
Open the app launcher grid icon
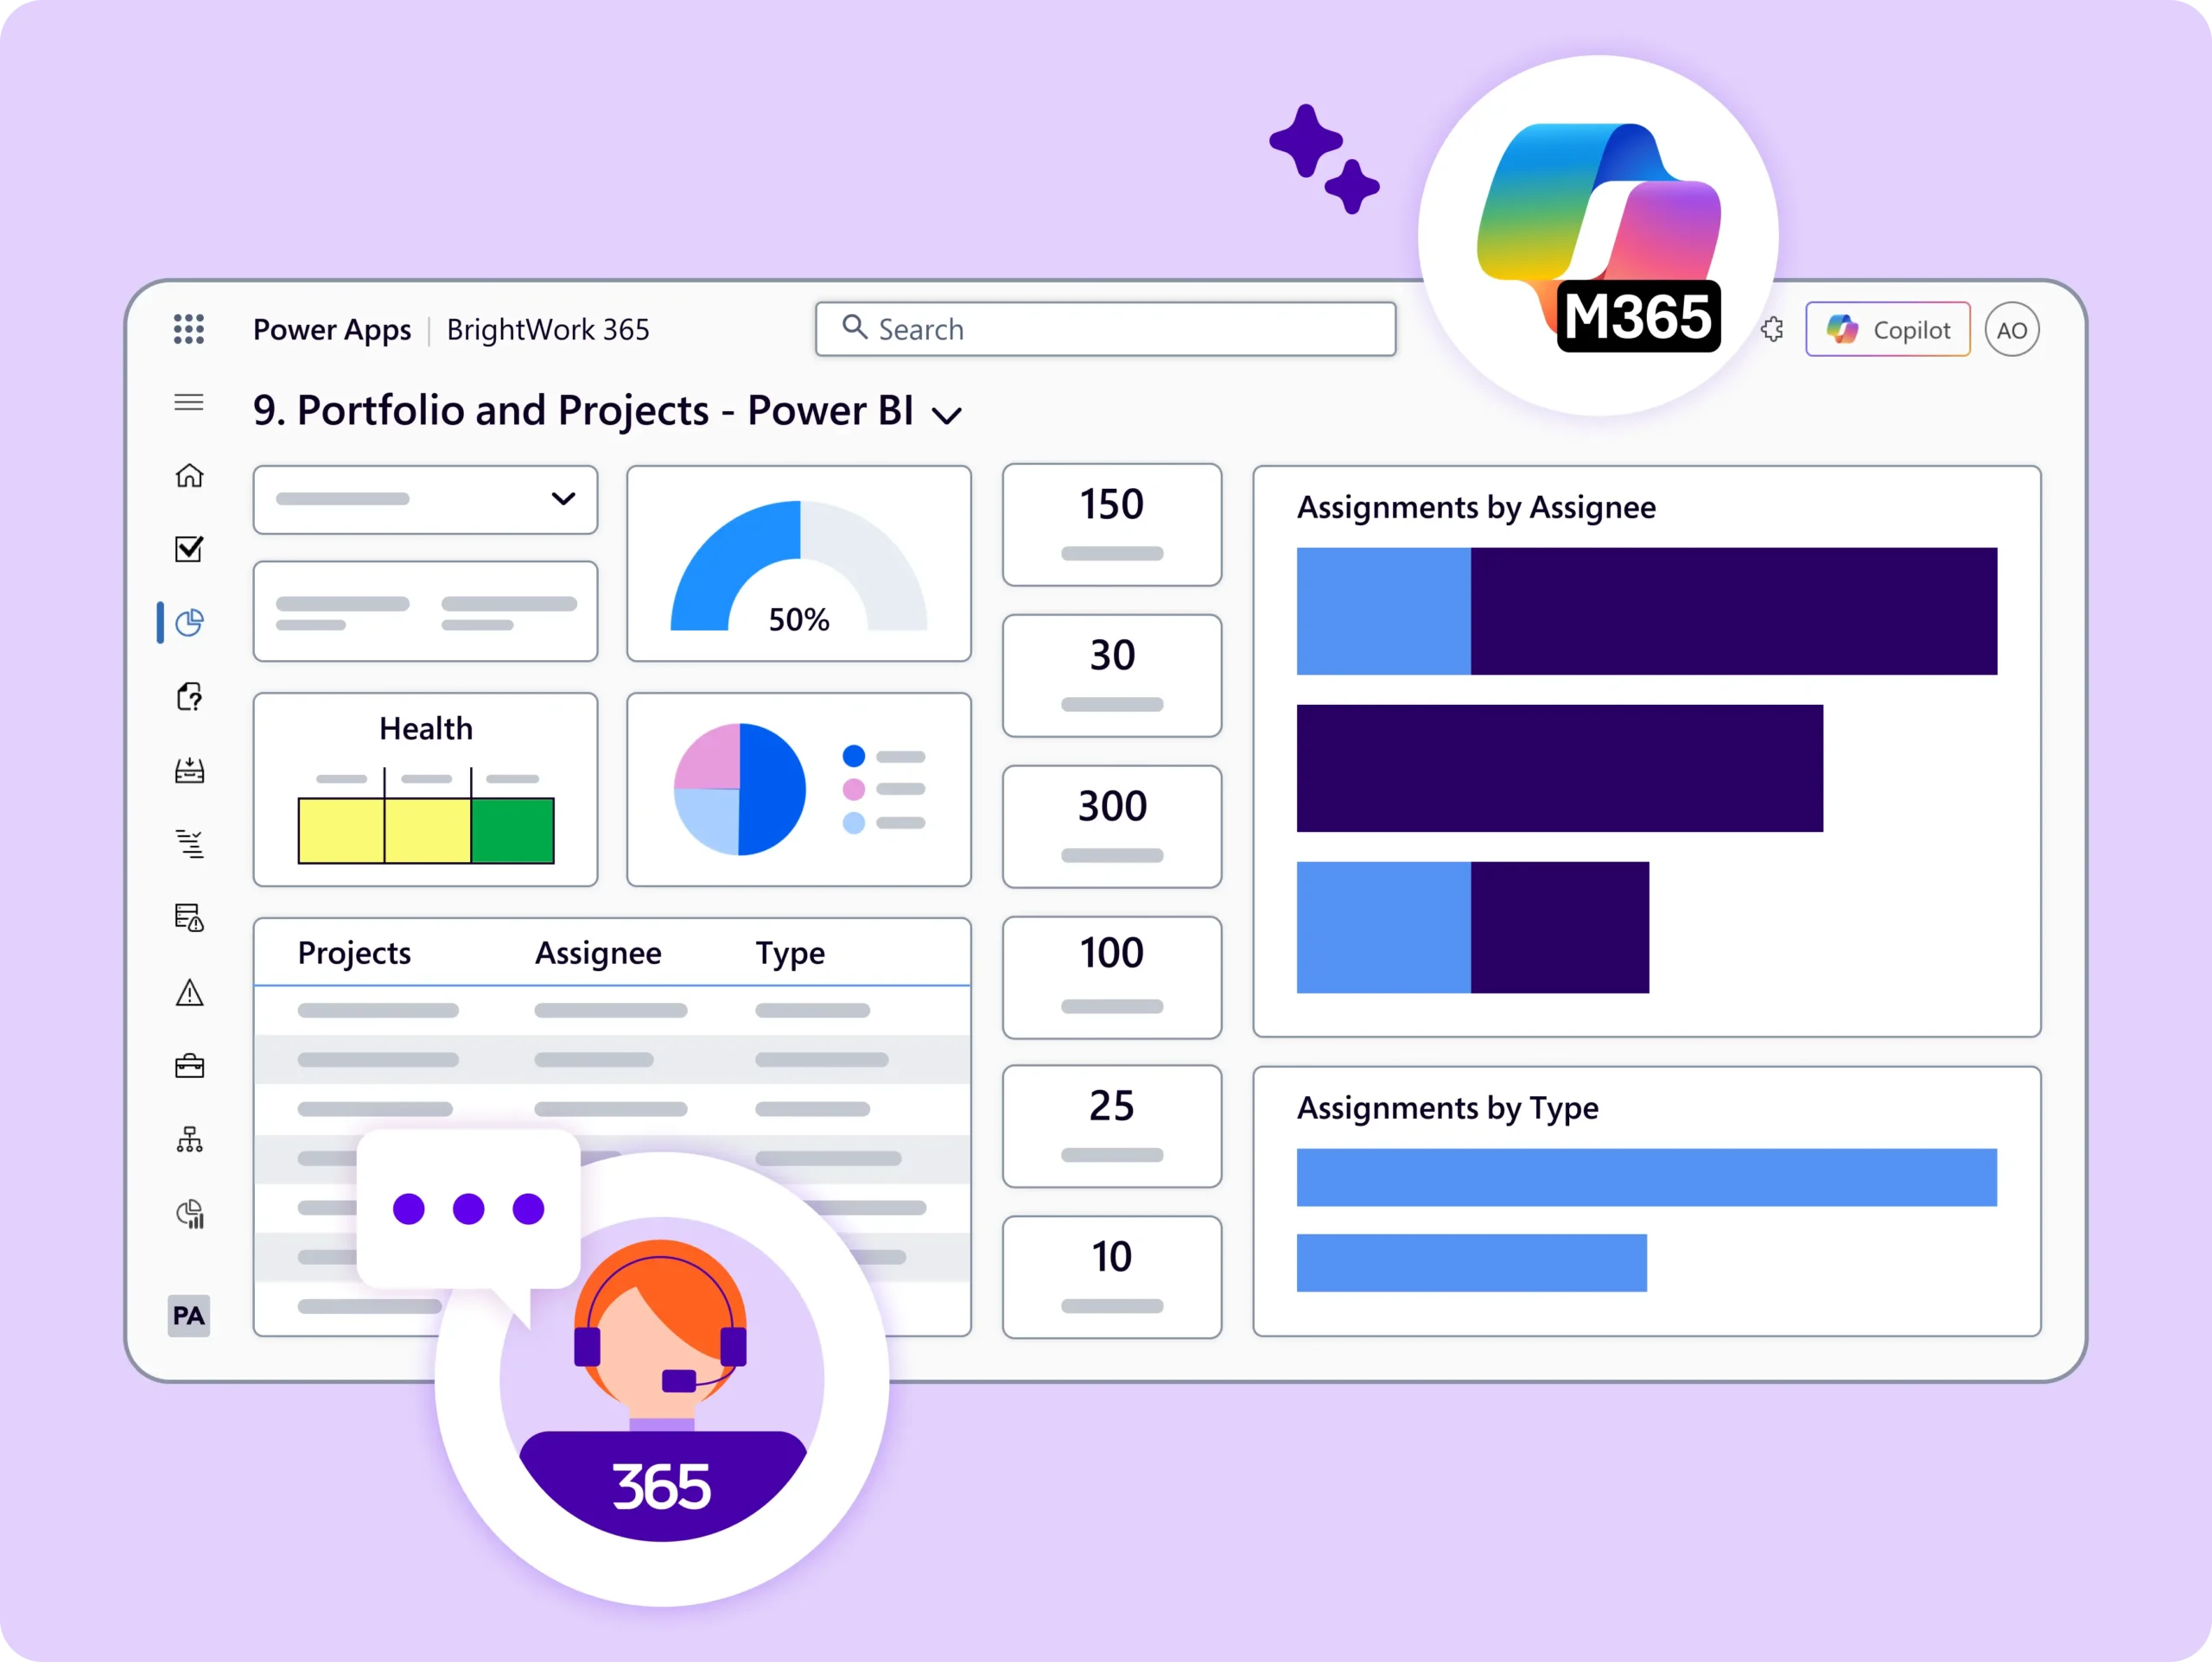pyautogui.click(x=188, y=329)
